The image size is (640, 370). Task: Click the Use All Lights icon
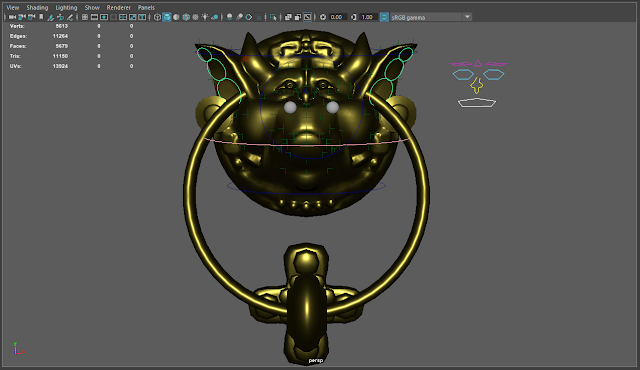[x=205, y=17]
